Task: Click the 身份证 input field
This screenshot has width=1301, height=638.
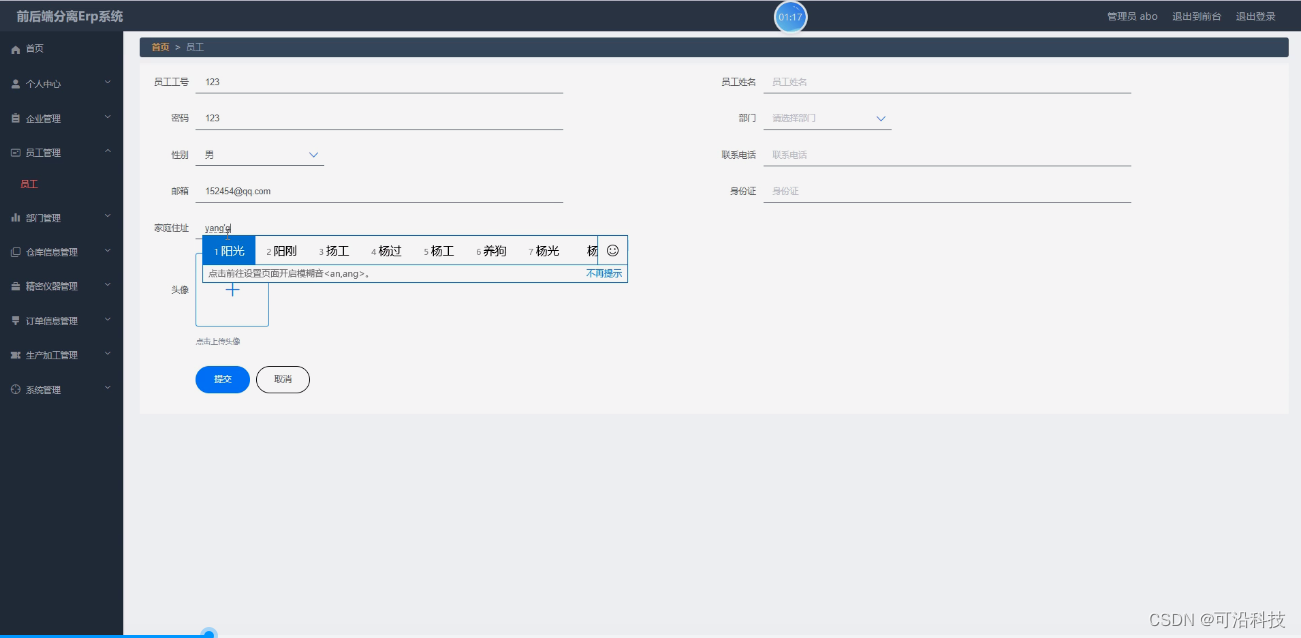Action: 947,191
